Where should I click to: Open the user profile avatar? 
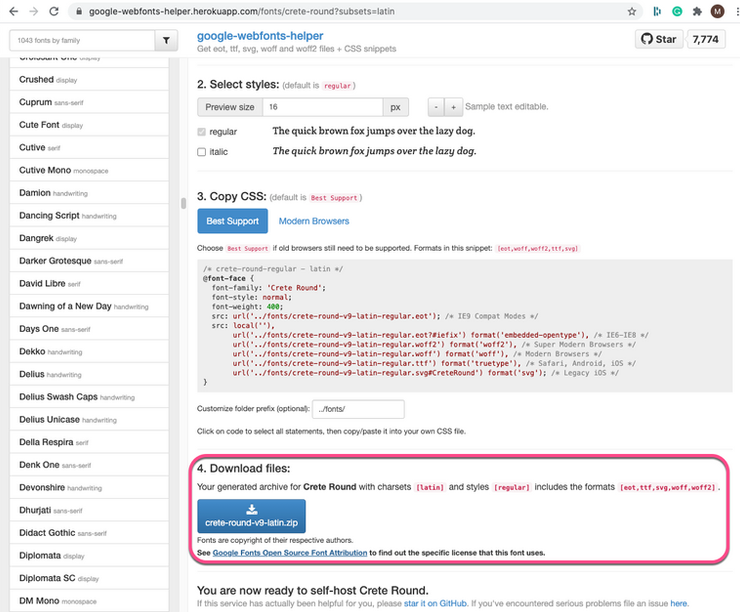(716, 11)
